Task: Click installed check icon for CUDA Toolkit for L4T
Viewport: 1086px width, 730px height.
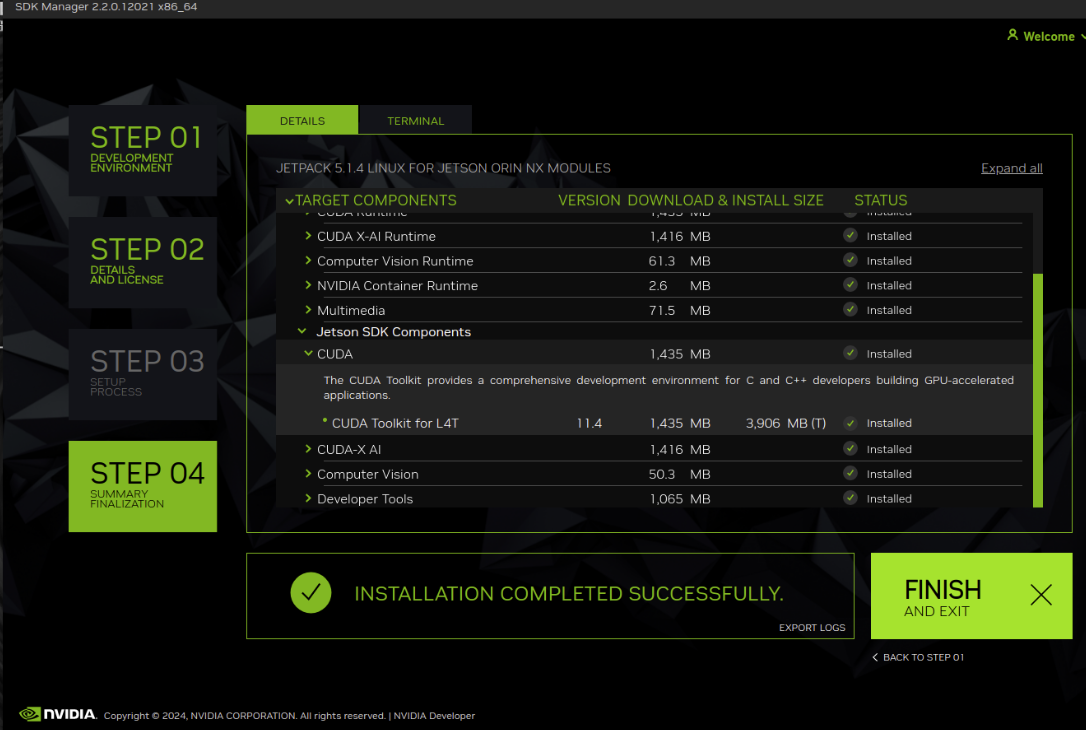Action: pos(851,423)
